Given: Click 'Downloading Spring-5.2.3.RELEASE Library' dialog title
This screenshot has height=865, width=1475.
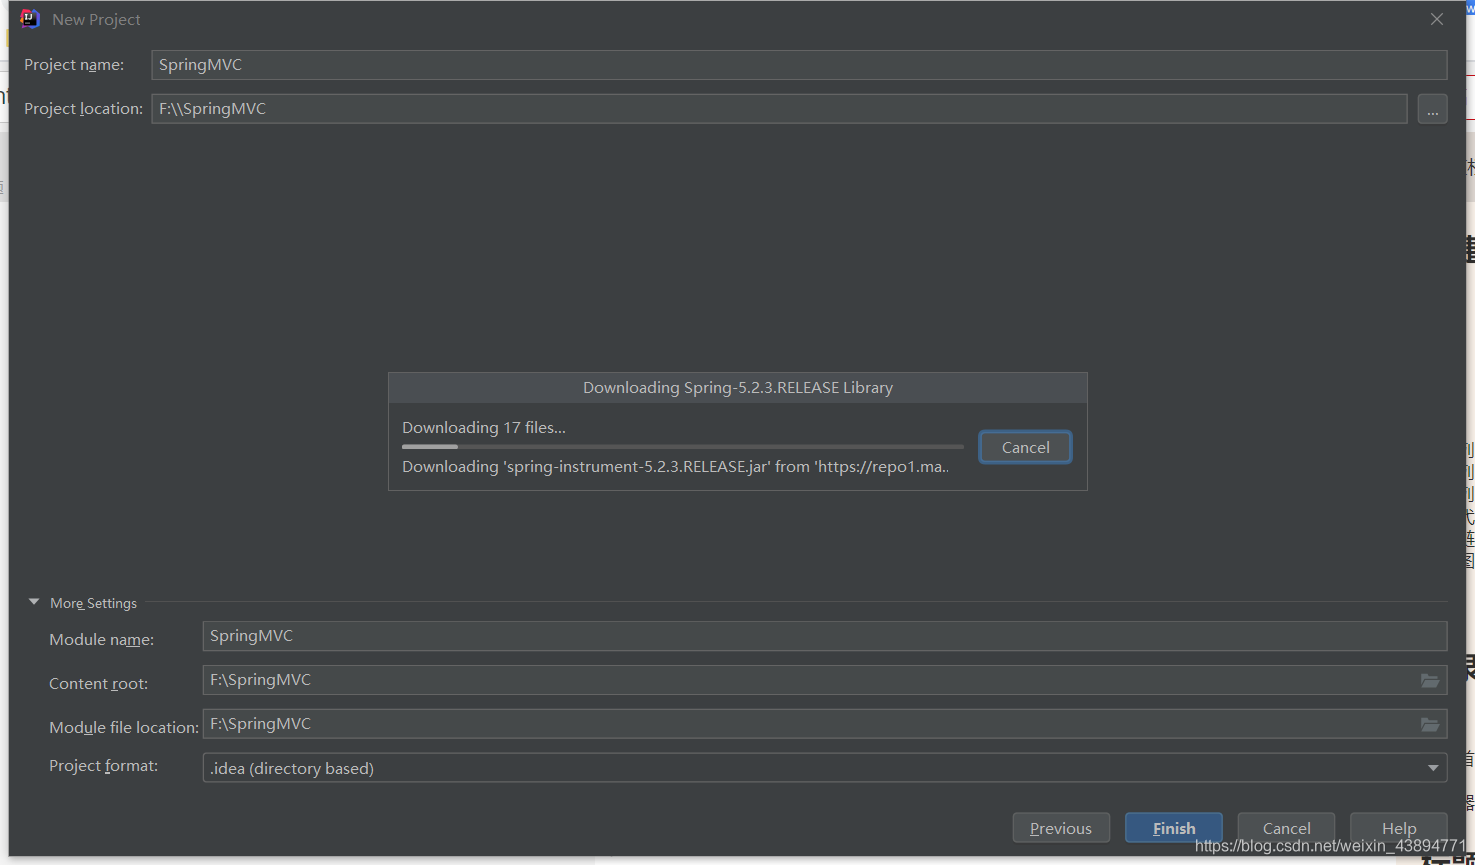Looking at the screenshot, I should tap(738, 387).
